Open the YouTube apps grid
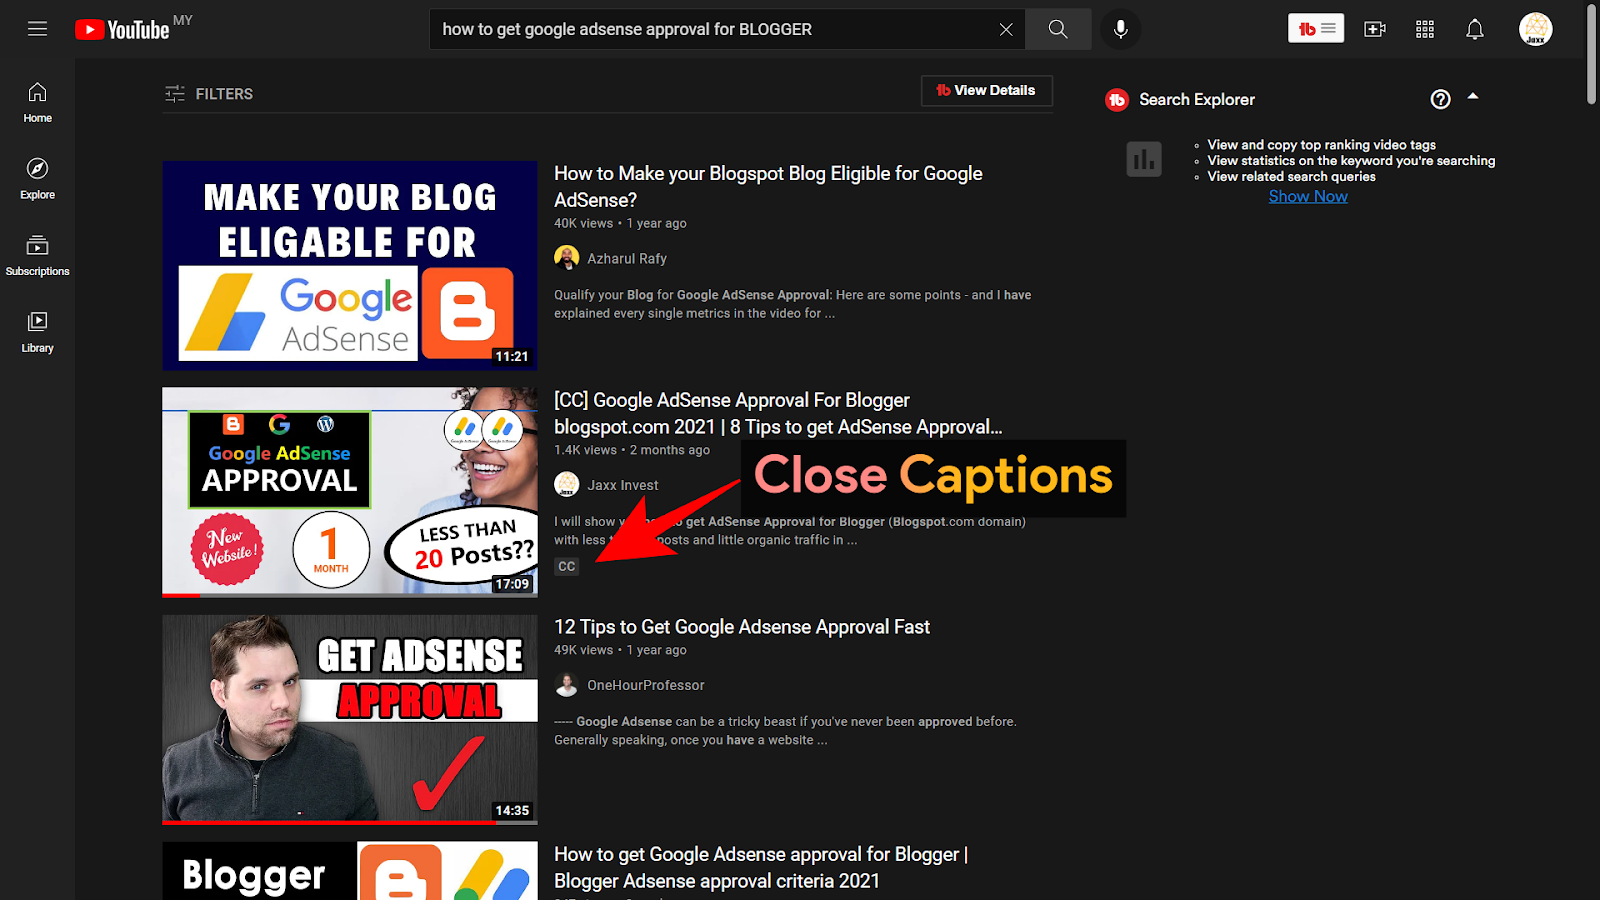The height and width of the screenshot is (900, 1600). pyautogui.click(x=1425, y=29)
